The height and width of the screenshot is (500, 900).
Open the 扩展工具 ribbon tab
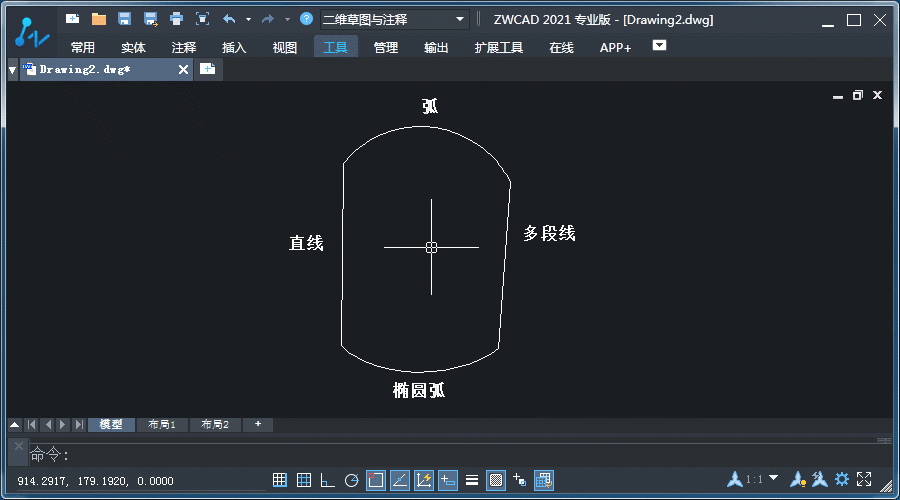tap(498, 47)
